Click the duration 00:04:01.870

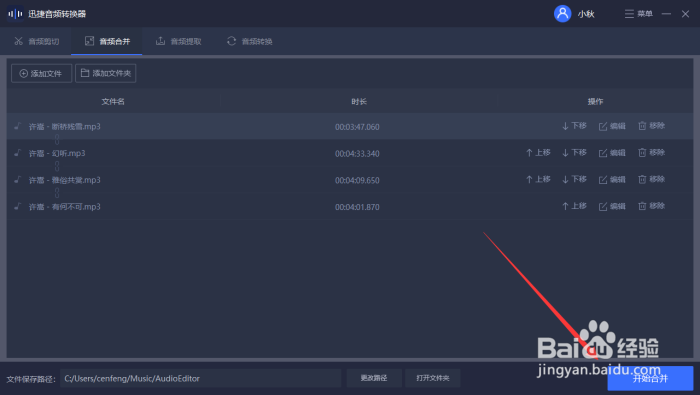point(357,208)
